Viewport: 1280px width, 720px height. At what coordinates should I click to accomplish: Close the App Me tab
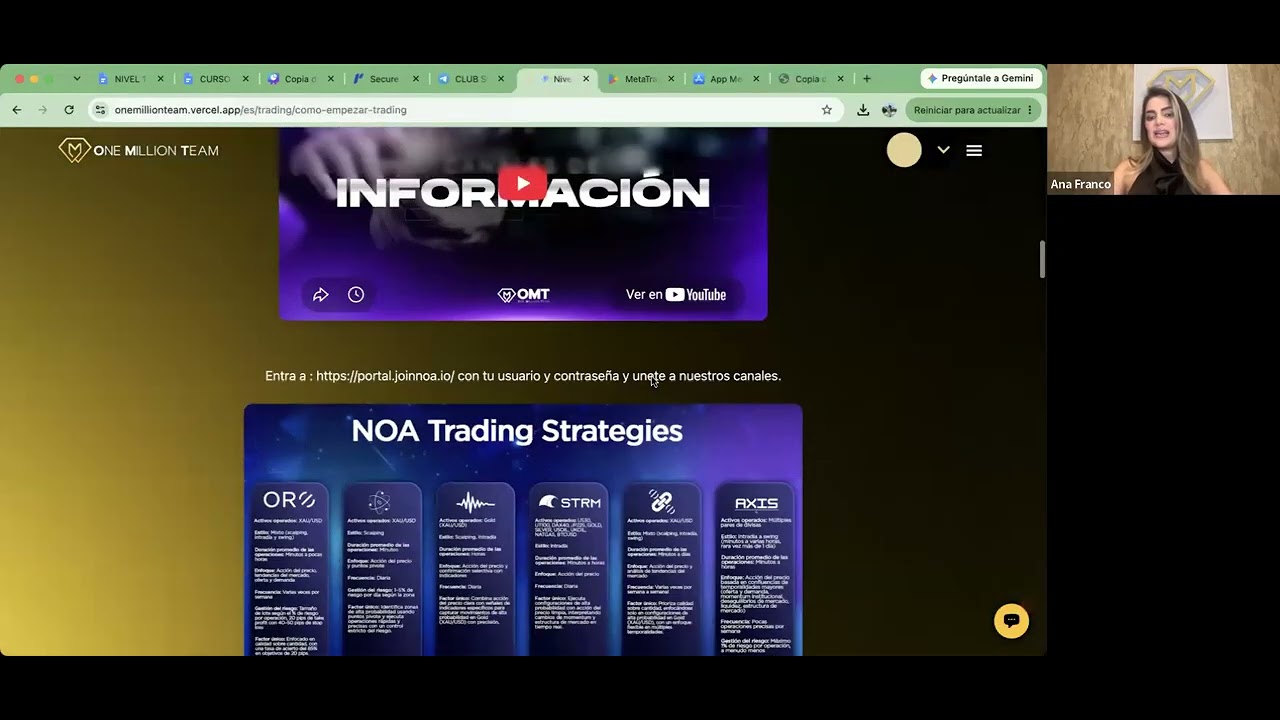756,79
